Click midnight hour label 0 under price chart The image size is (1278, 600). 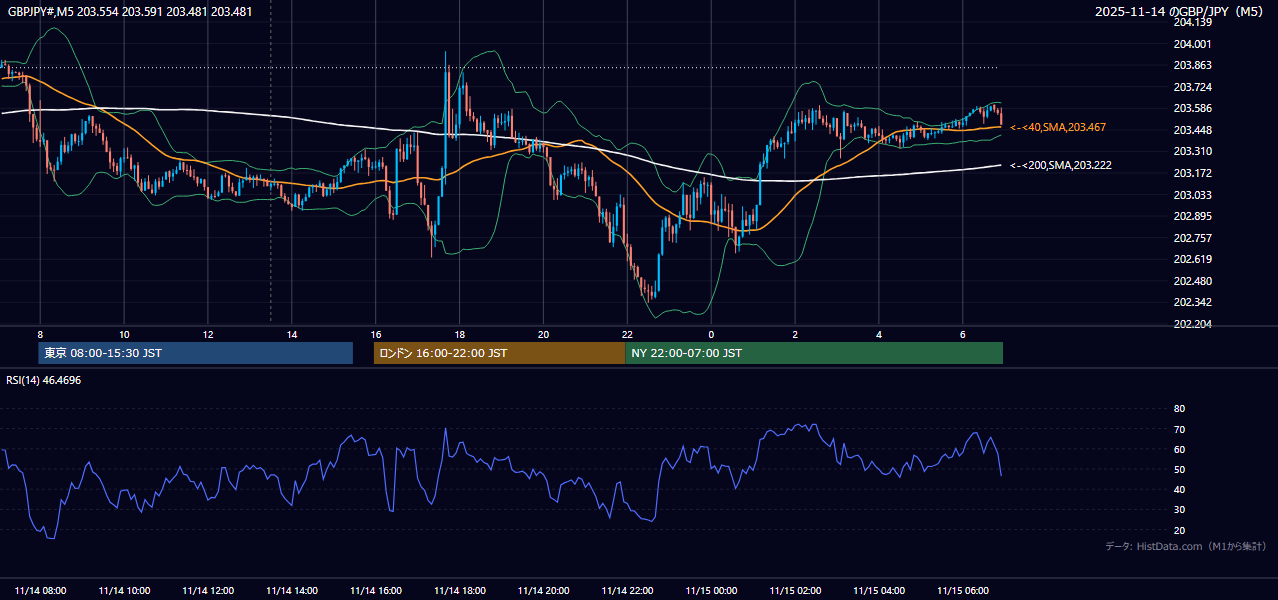point(711,334)
